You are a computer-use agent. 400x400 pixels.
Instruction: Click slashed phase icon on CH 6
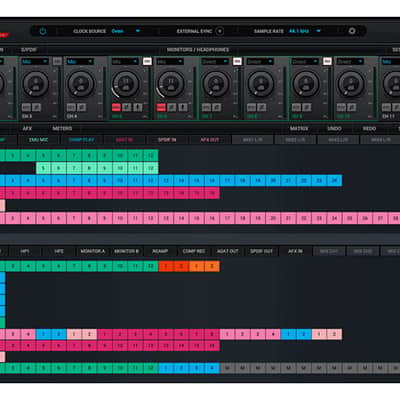[172, 107]
